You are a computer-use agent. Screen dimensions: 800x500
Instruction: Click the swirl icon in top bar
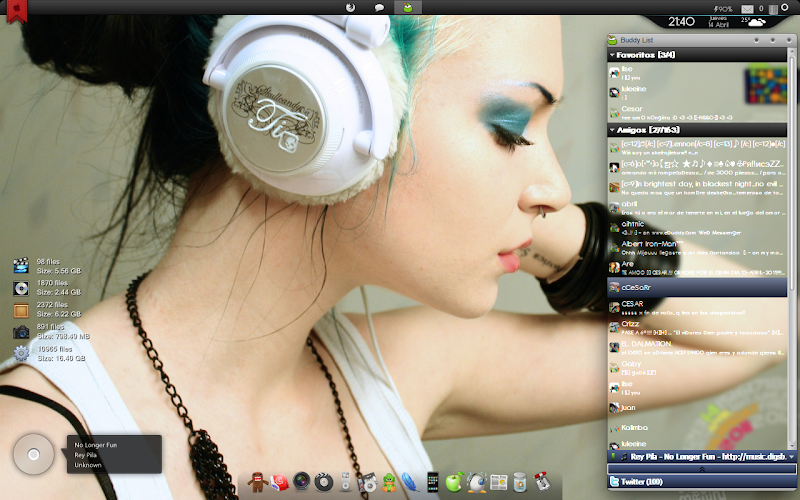[x=351, y=7]
